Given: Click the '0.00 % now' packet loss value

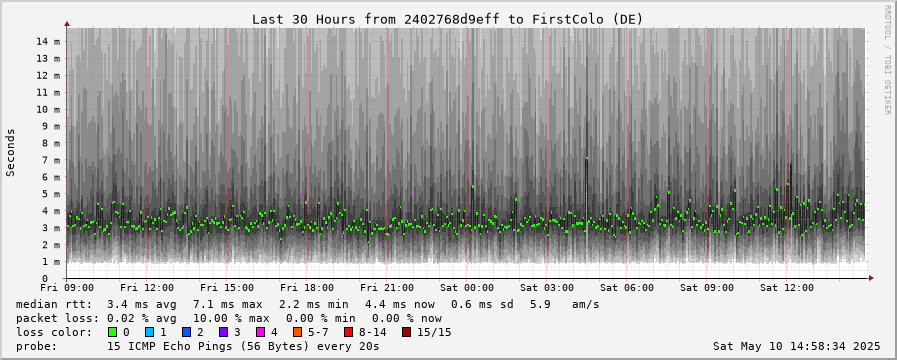Looking at the screenshot, I should point(407,318).
